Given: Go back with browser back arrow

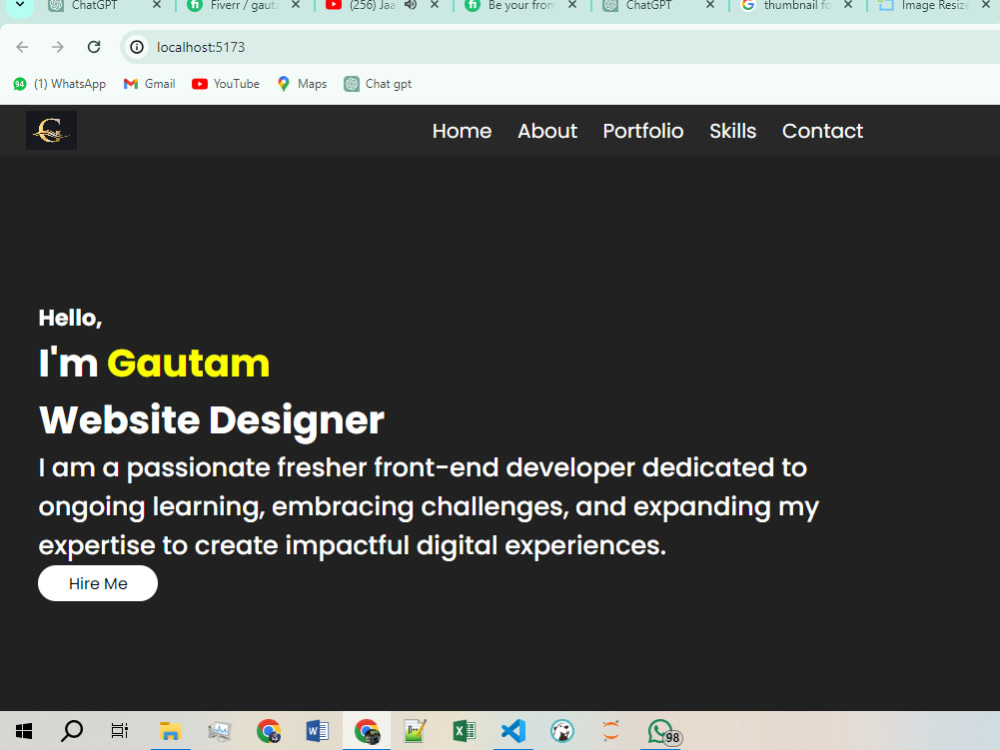Looking at the screenshot, I should 22,47.
